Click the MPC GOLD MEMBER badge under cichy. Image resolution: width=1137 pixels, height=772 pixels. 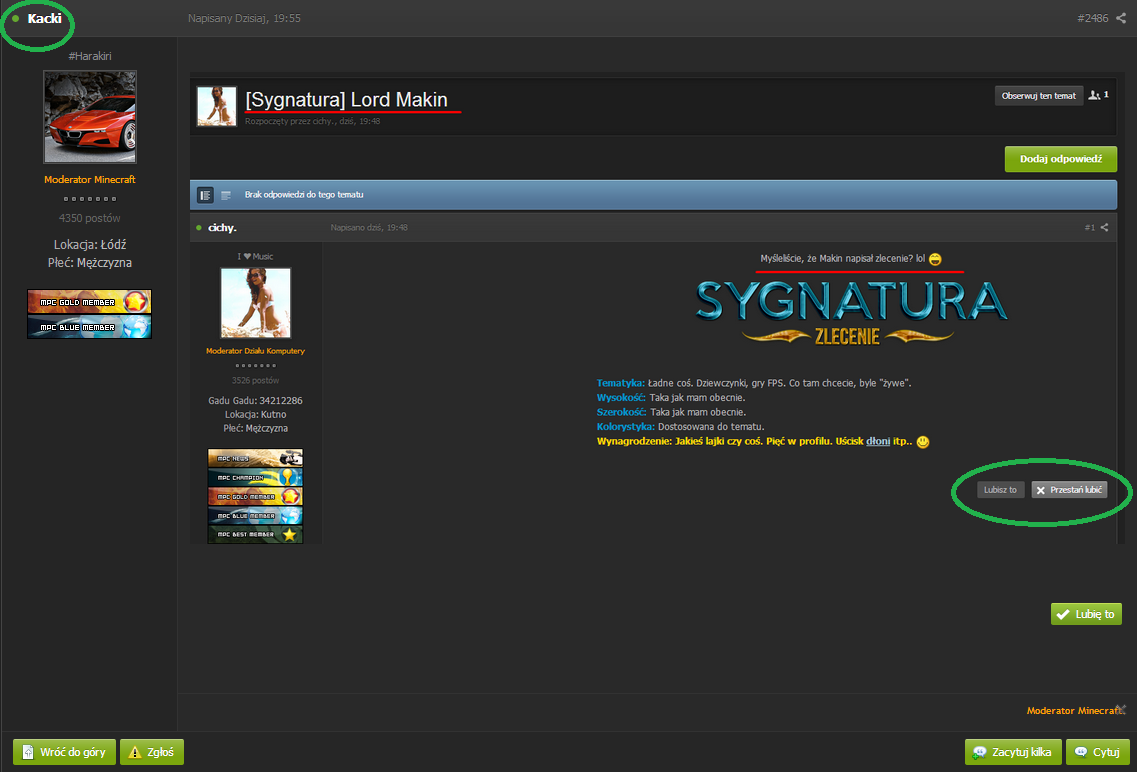[255, 496]
